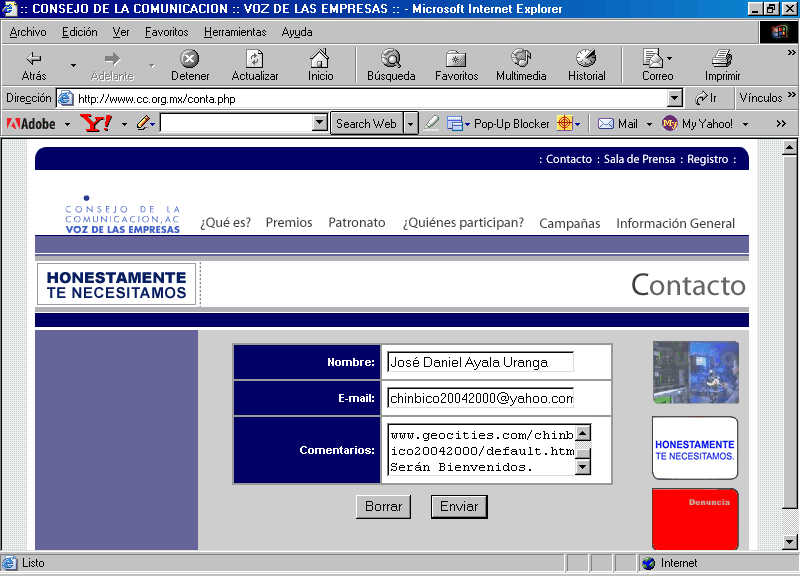Image resolution: width=800 pixels, height=576 pixels.
Task: Expand the address bar dropdown arrow
Action: click(x=674, y=98)
